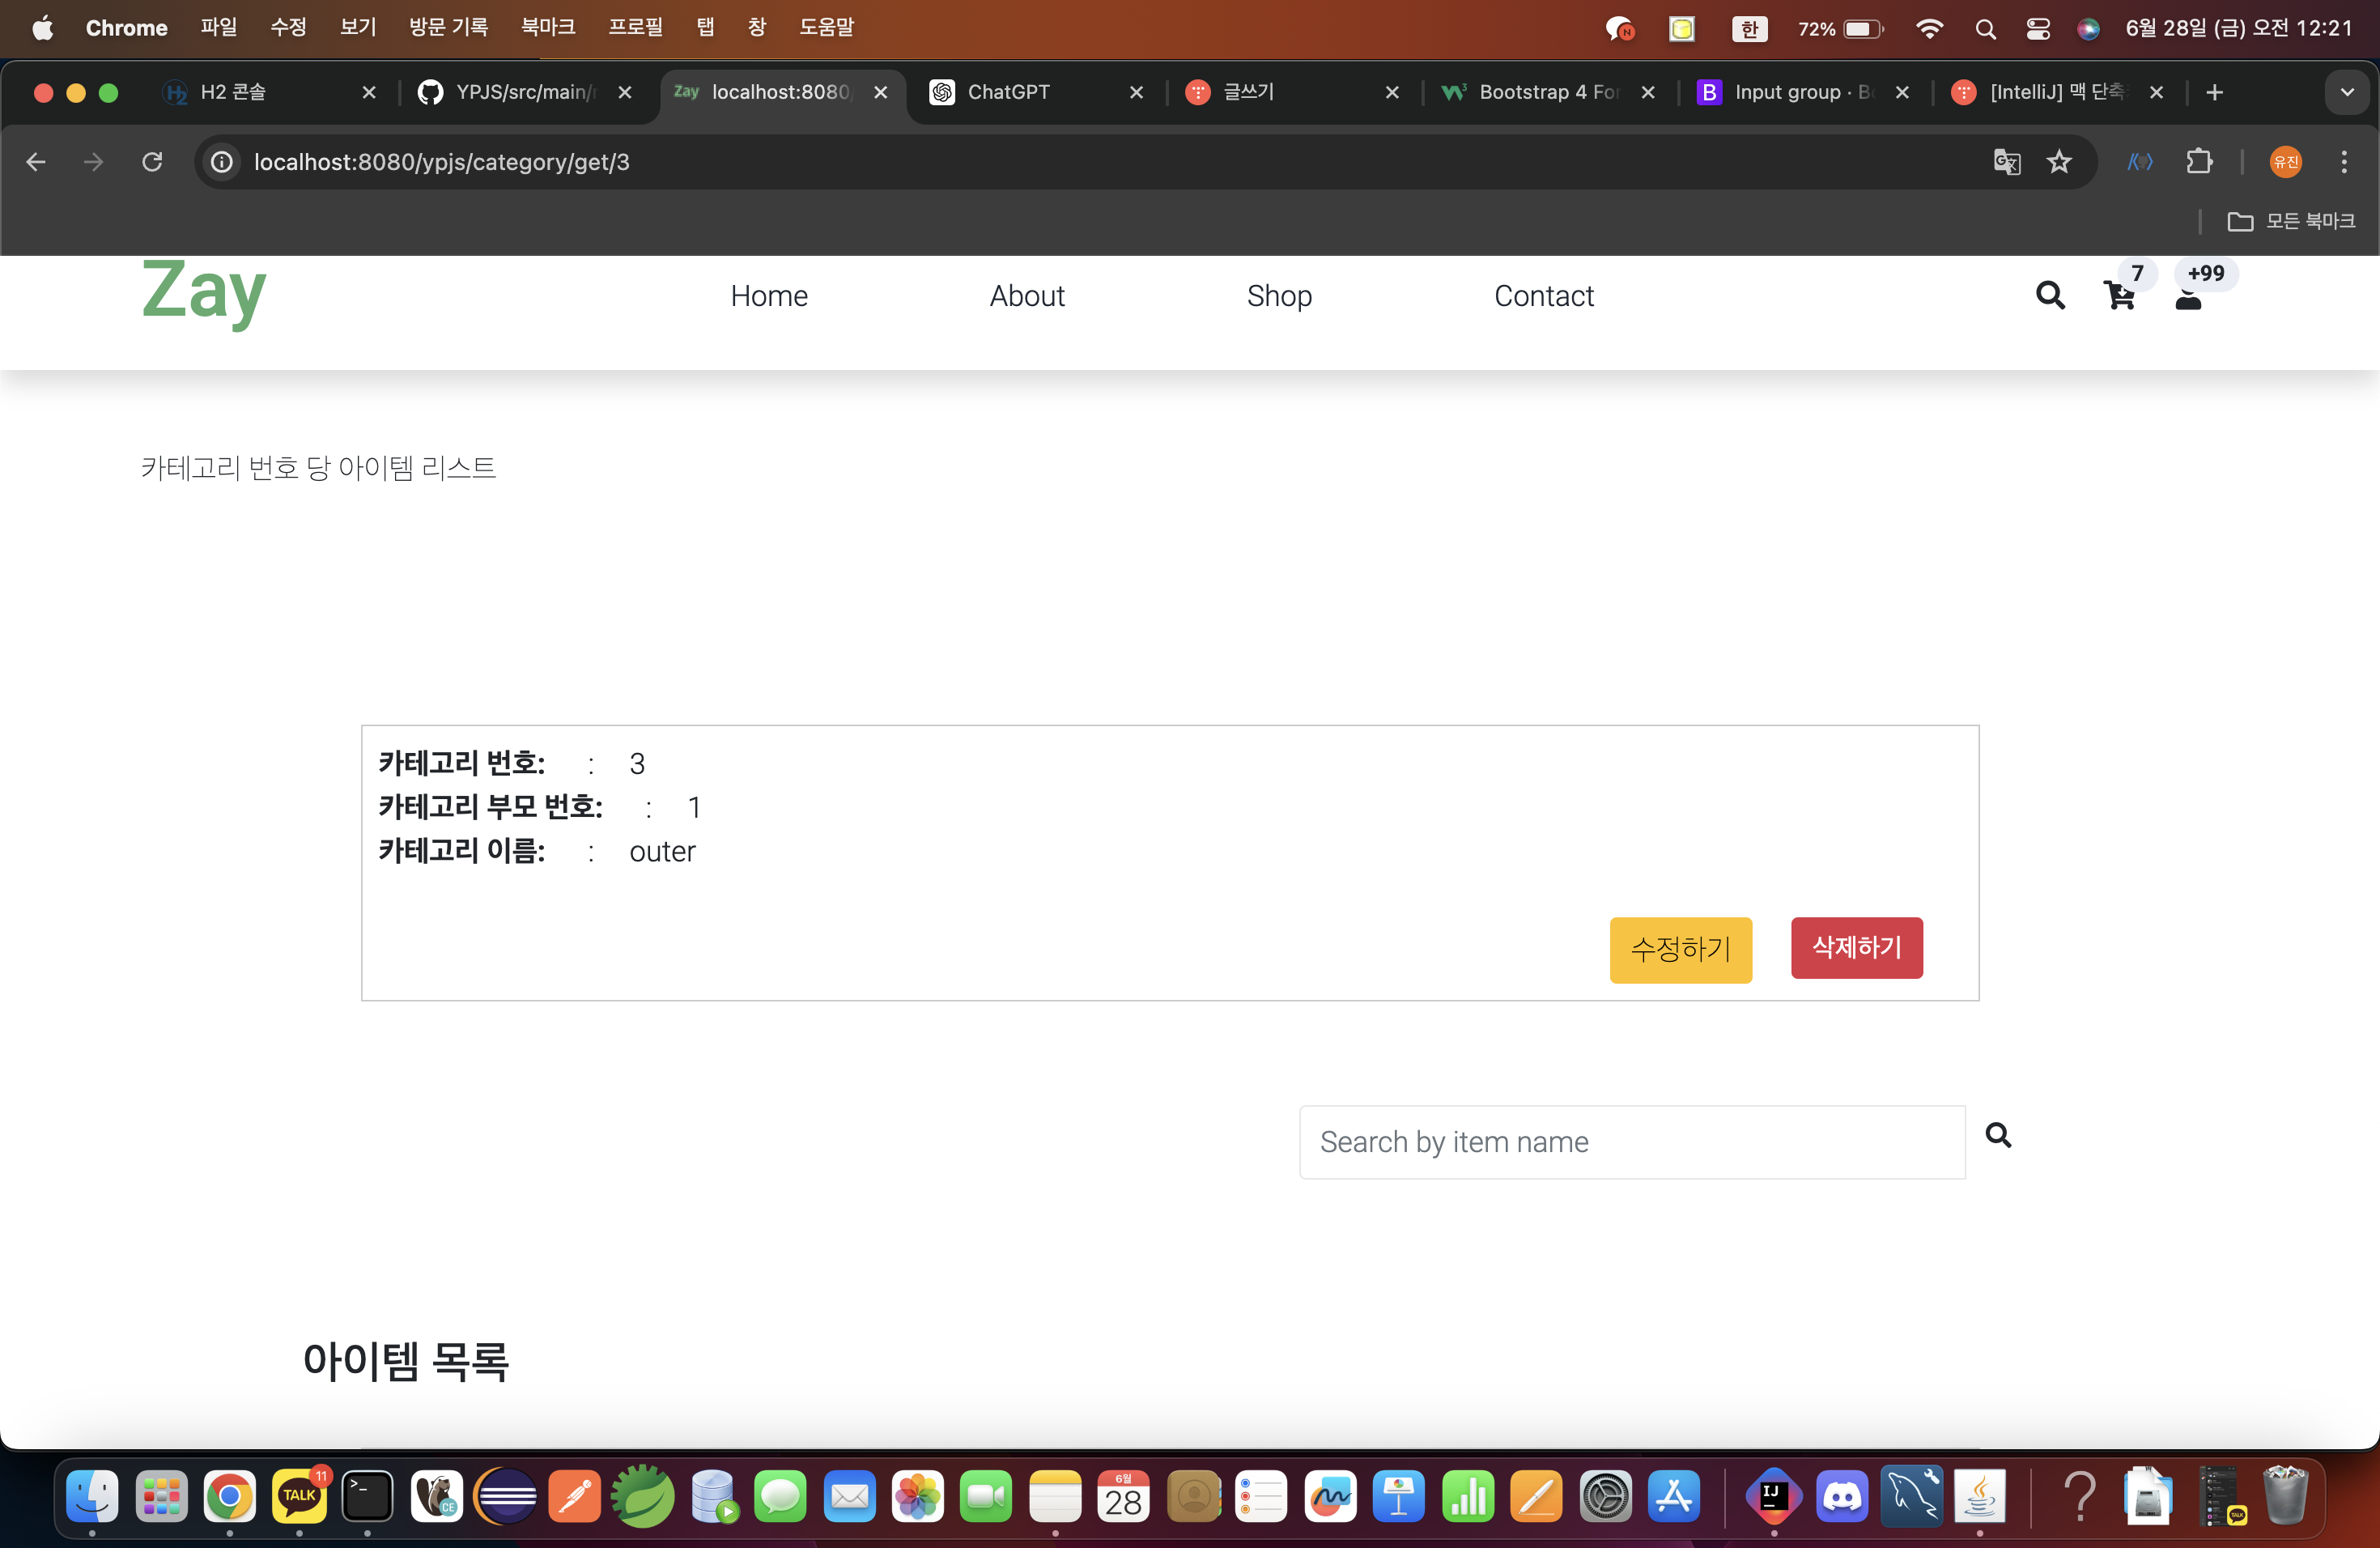Open Terminal from the dock
2380x1548 pixels.
point(367,1496)
